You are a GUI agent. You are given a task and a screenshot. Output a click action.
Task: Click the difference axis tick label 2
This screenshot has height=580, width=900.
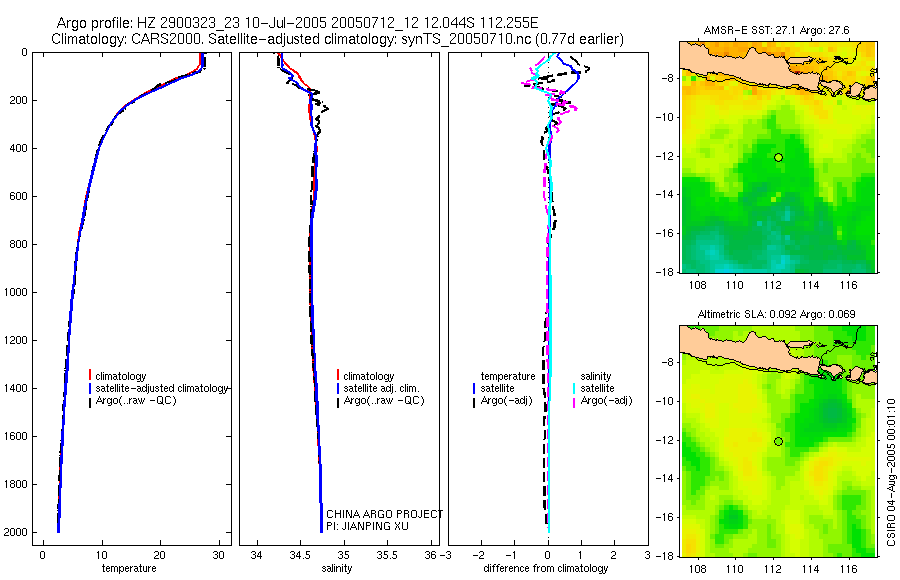[614, 555]
